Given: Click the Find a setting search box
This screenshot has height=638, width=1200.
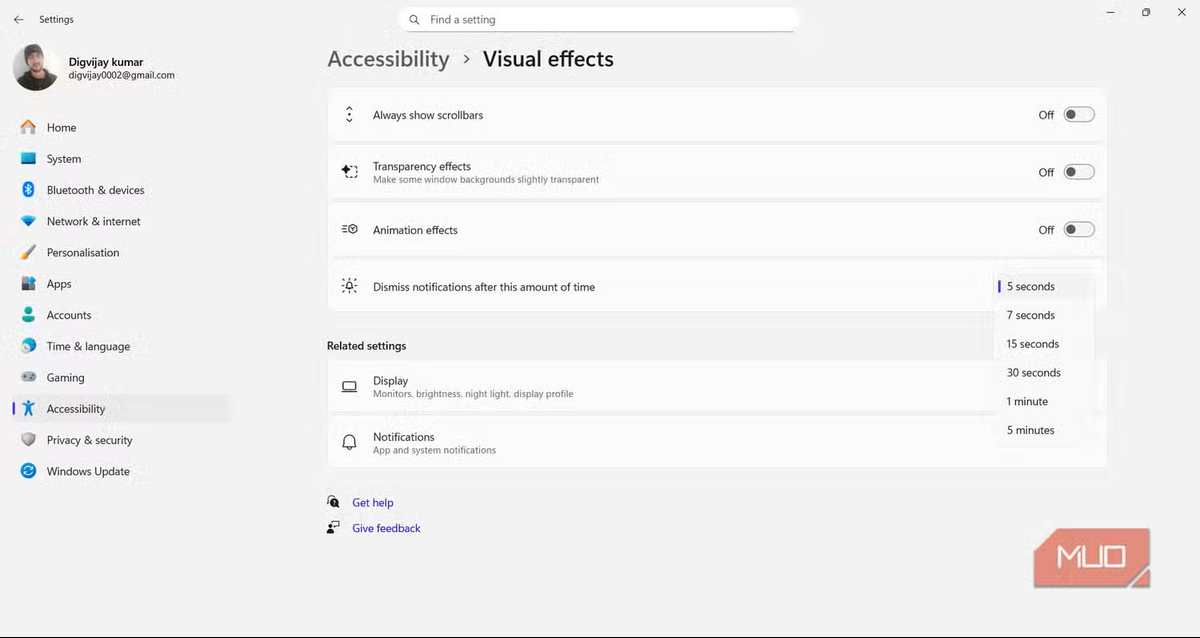Looking at the screenshot, I should 600,19.
